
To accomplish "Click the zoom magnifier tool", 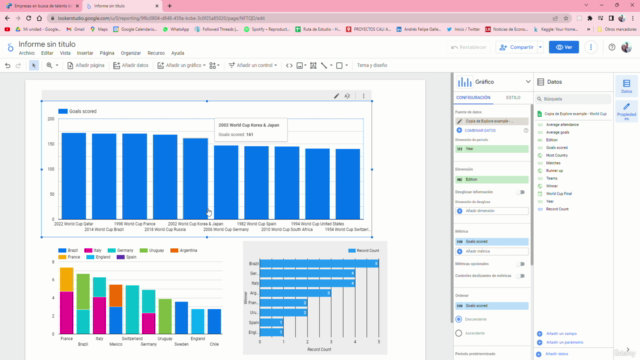I will (49, 65).
